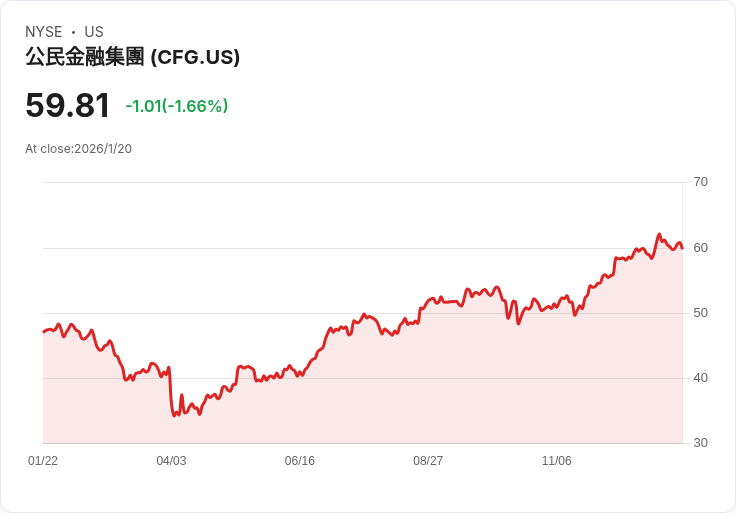Select the 08/27 date on x-axis
This screenshot has width=736, height=513.
coord(428,461)
